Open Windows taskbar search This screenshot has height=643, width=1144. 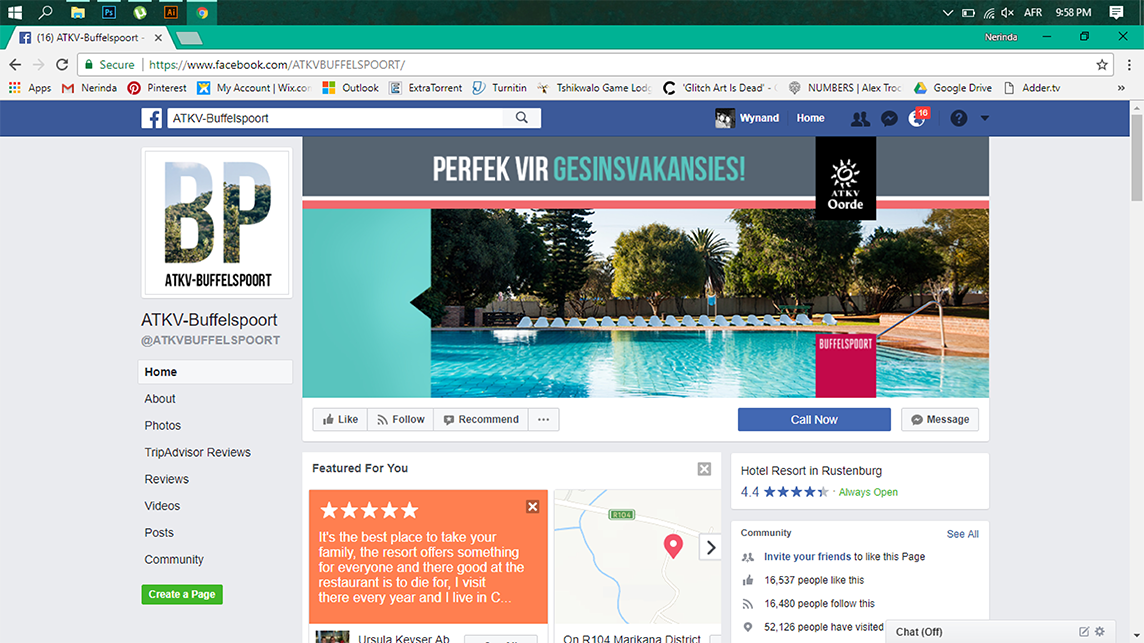(x=45, y=12)
